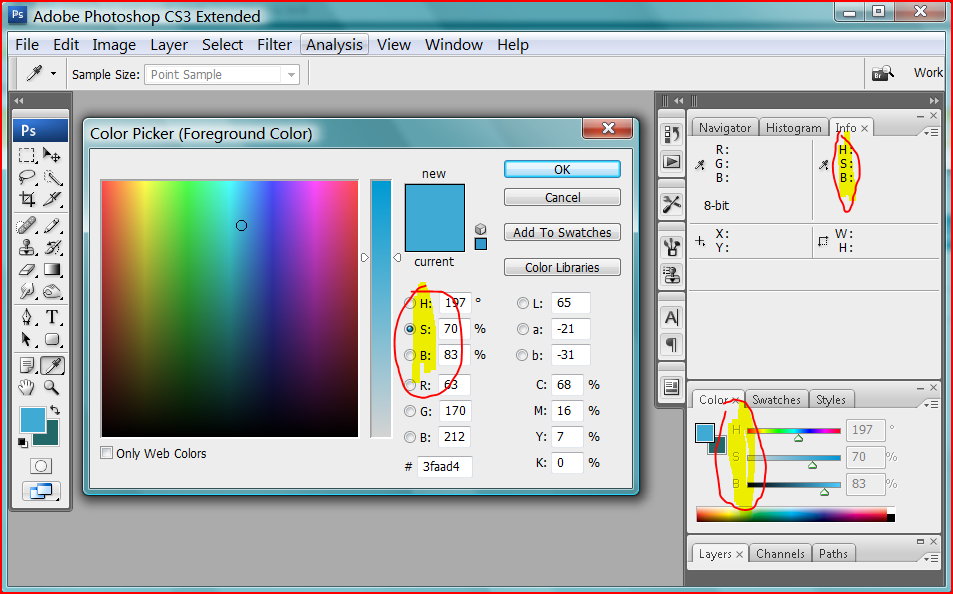The width and height of the screenshot is (953, 594).
Task: Open the Character panel icon
Action: (x=671, y=316)
